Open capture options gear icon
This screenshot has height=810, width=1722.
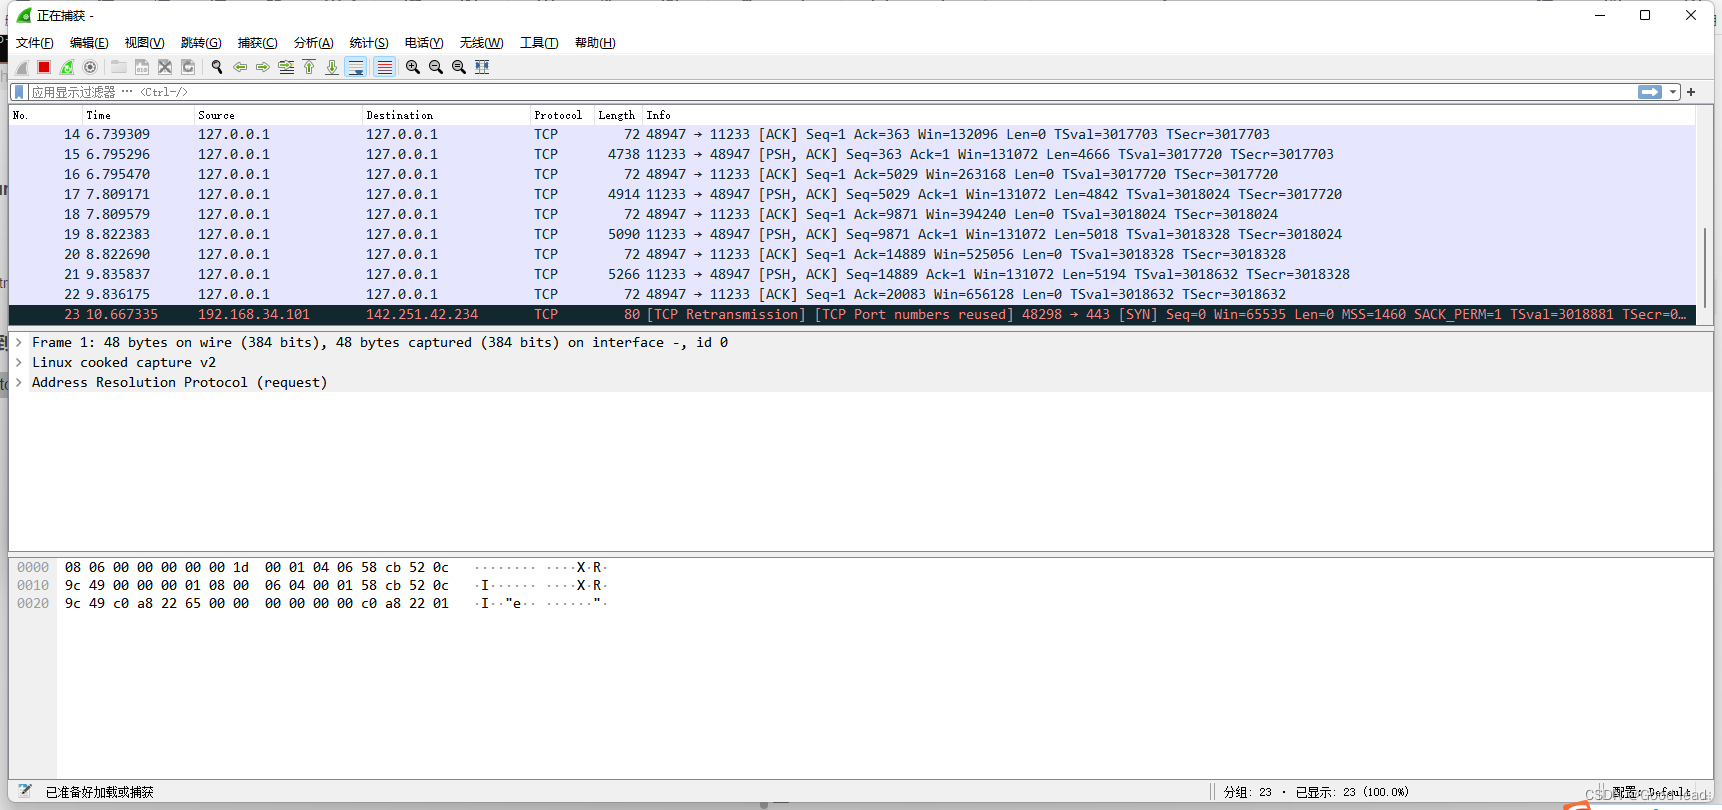tap(90, 67)
